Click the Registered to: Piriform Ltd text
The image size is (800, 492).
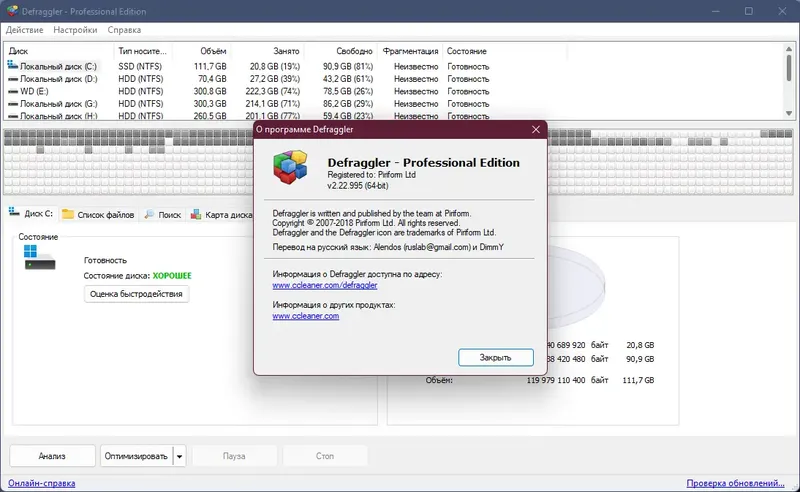tap(371, 175)
